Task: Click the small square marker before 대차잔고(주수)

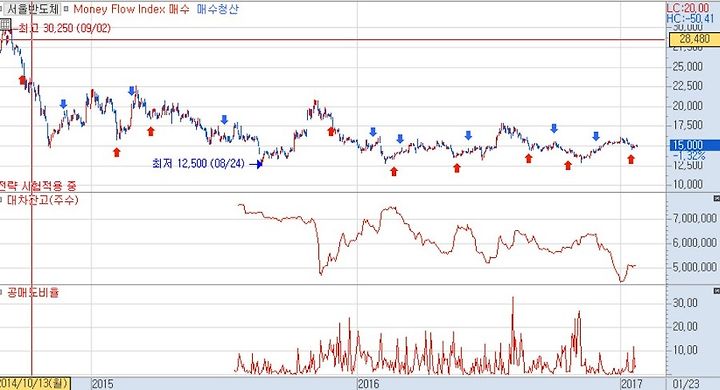Action: pos(1,201)
